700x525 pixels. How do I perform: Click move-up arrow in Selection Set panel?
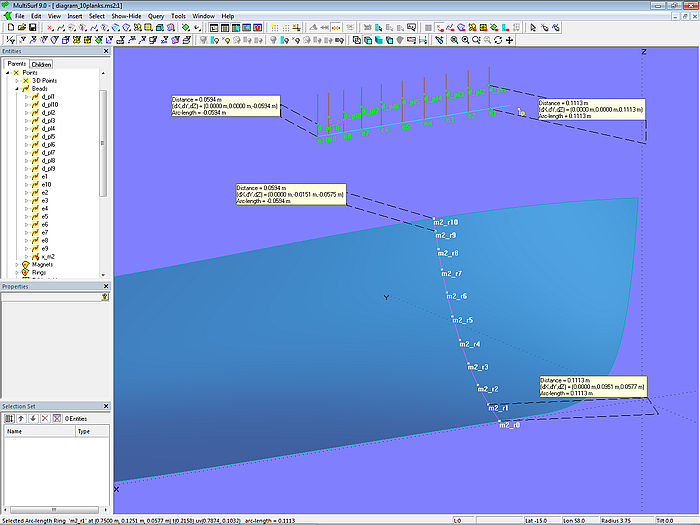point(19,418)
